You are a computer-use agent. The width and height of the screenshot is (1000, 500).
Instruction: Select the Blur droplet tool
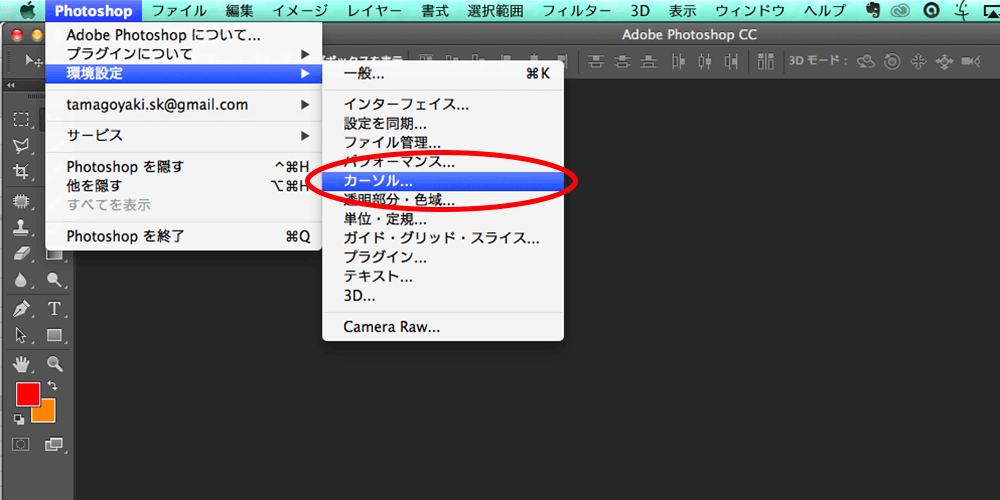(22, 279)
